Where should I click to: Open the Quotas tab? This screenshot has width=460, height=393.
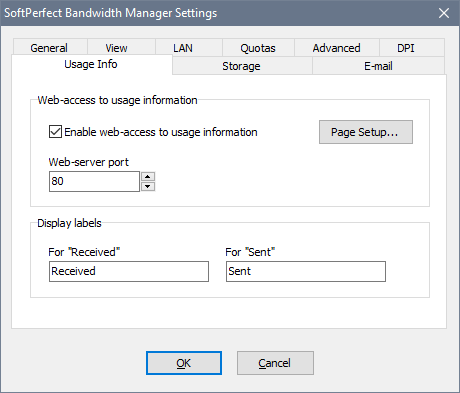[x=258, y=48]
